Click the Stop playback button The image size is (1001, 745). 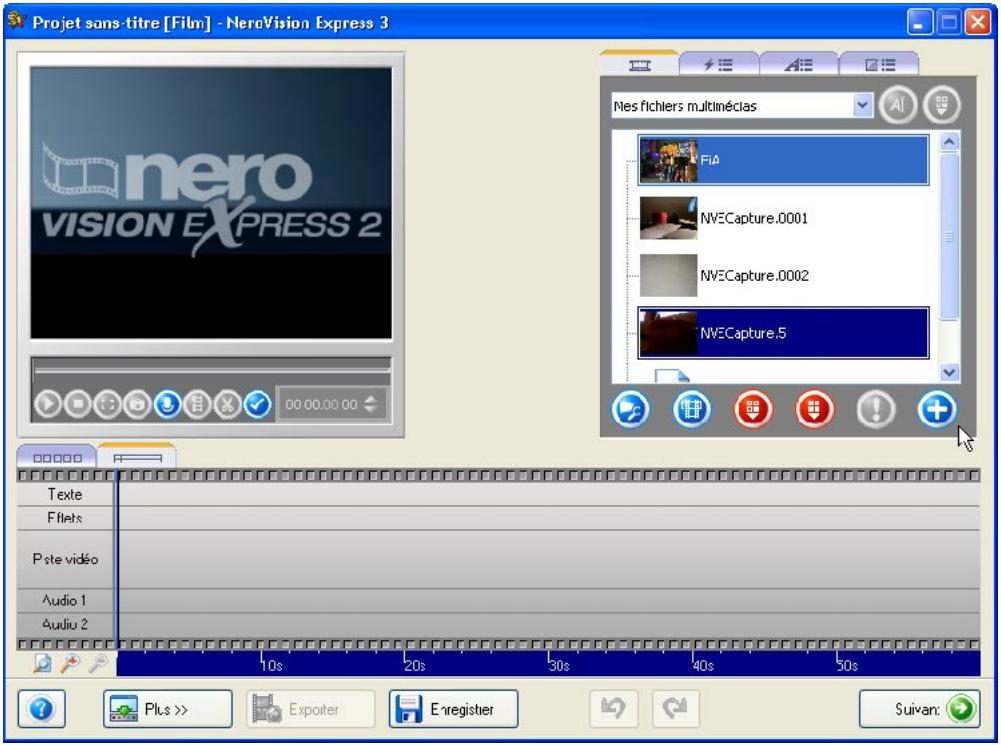point(78,404)
